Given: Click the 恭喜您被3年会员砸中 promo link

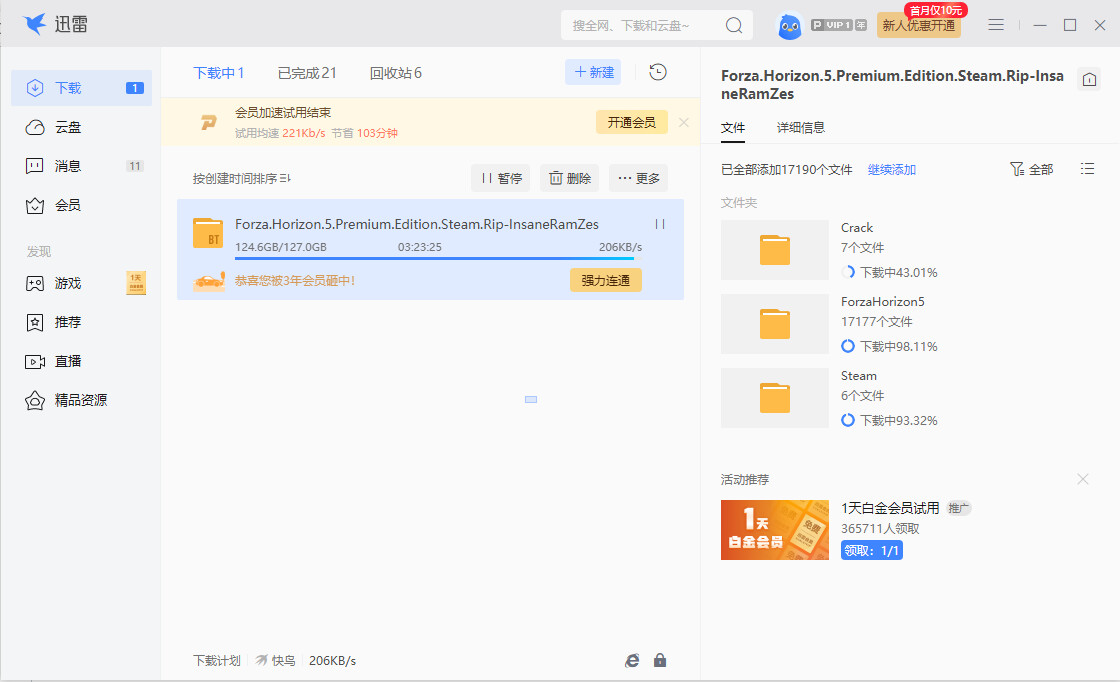Looking at the screenshot, I should click(295, 281).
